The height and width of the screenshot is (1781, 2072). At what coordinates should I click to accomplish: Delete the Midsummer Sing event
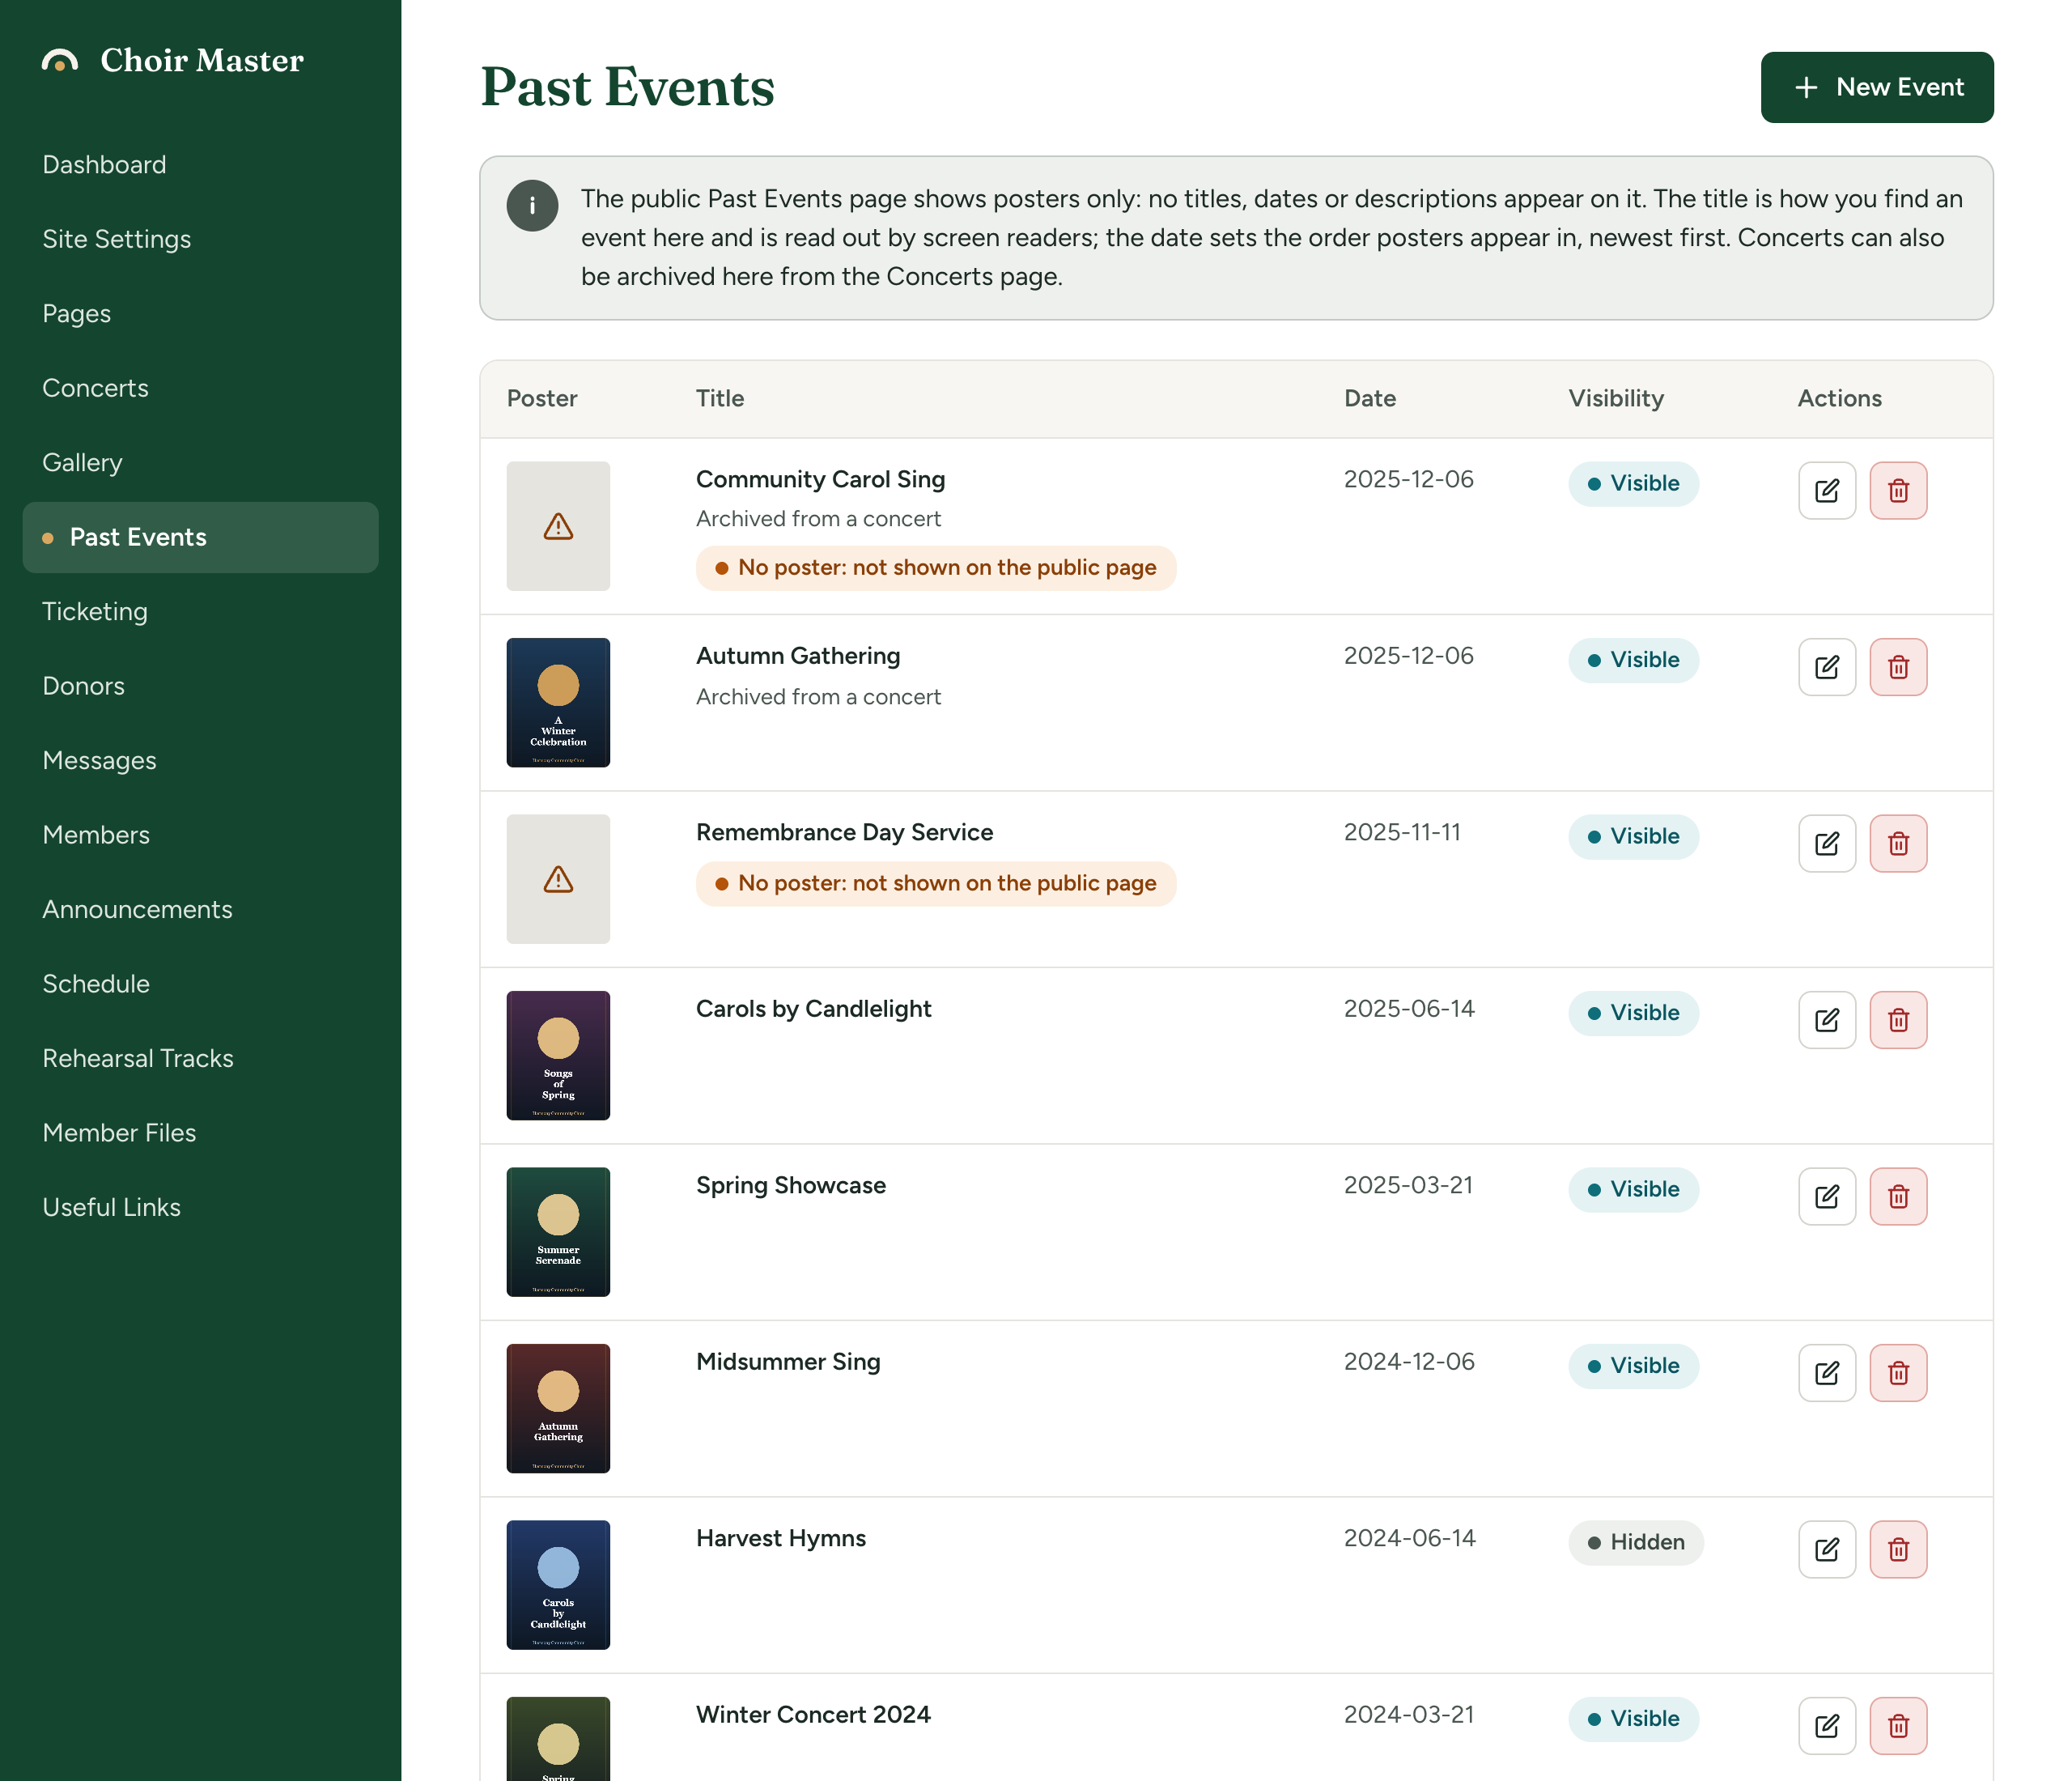[1898, 1373]
